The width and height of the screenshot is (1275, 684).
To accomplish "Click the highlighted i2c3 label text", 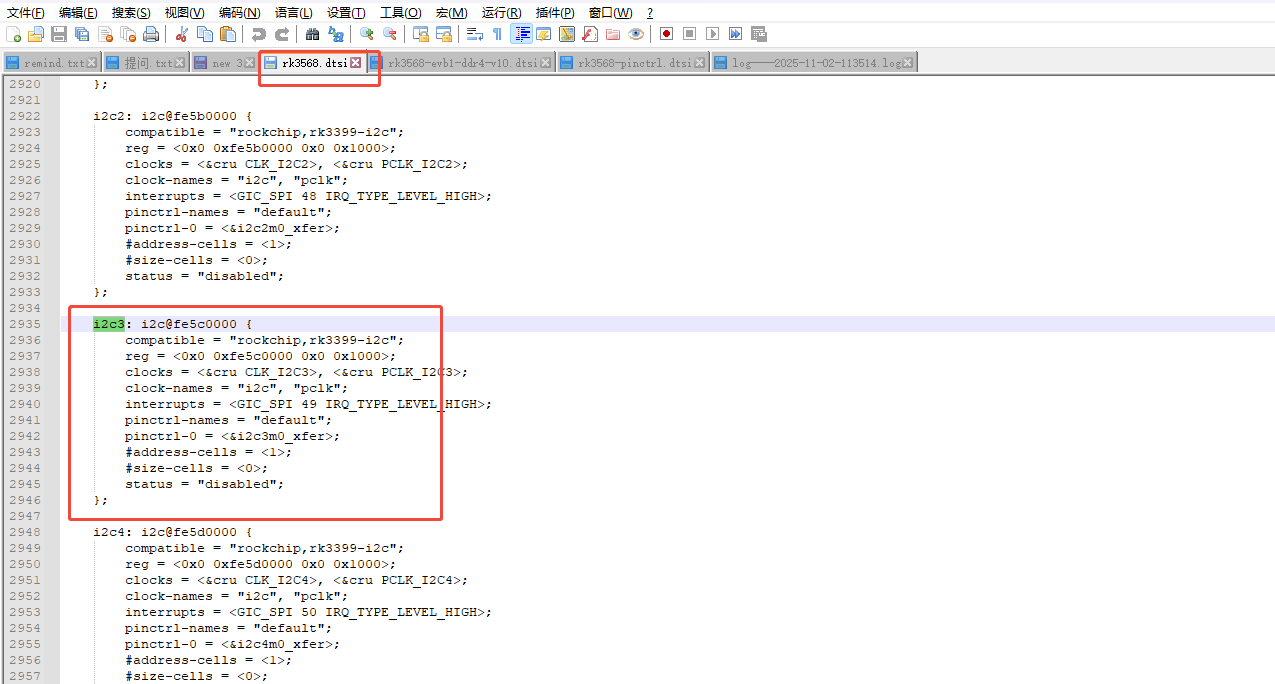I will tap(109, 324).
